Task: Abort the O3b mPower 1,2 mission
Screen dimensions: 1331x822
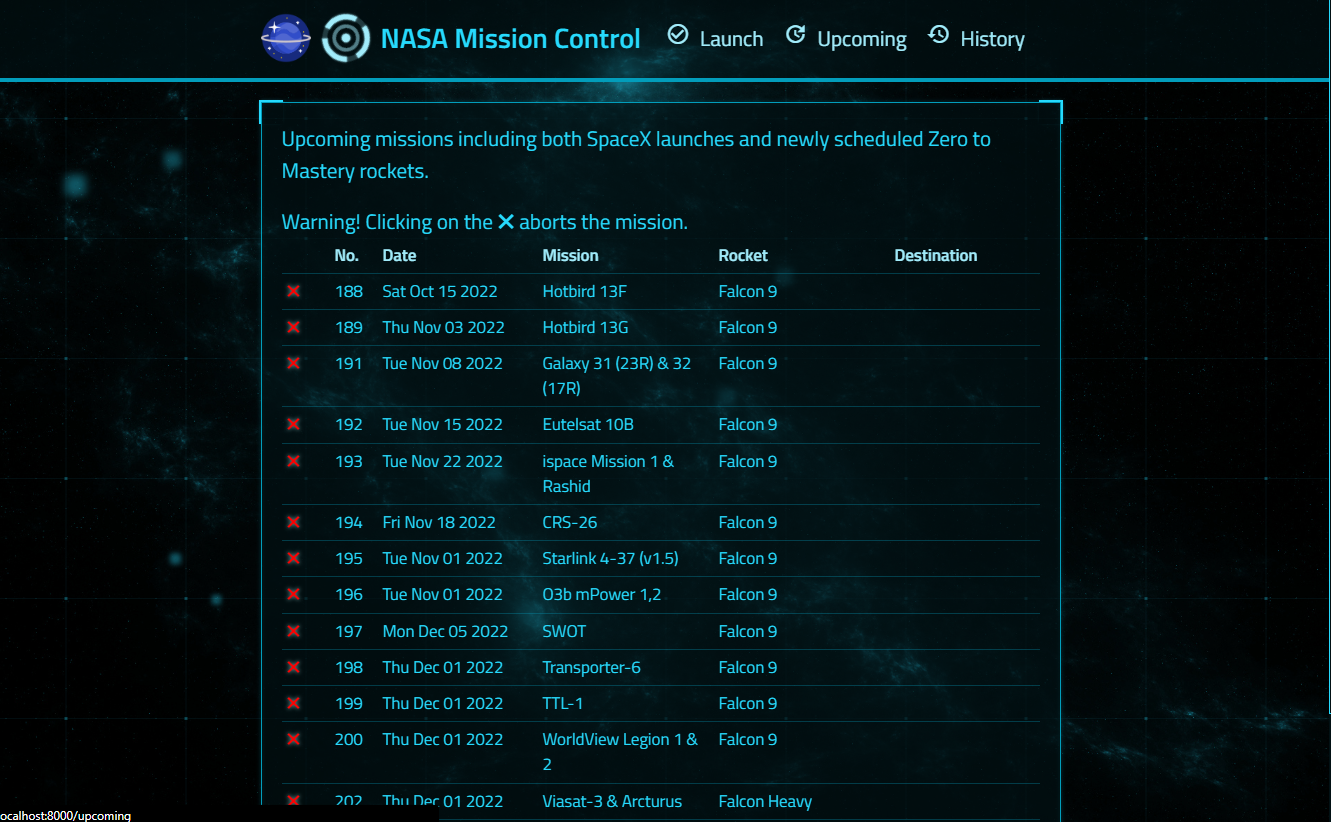Action: pos(294,594)
